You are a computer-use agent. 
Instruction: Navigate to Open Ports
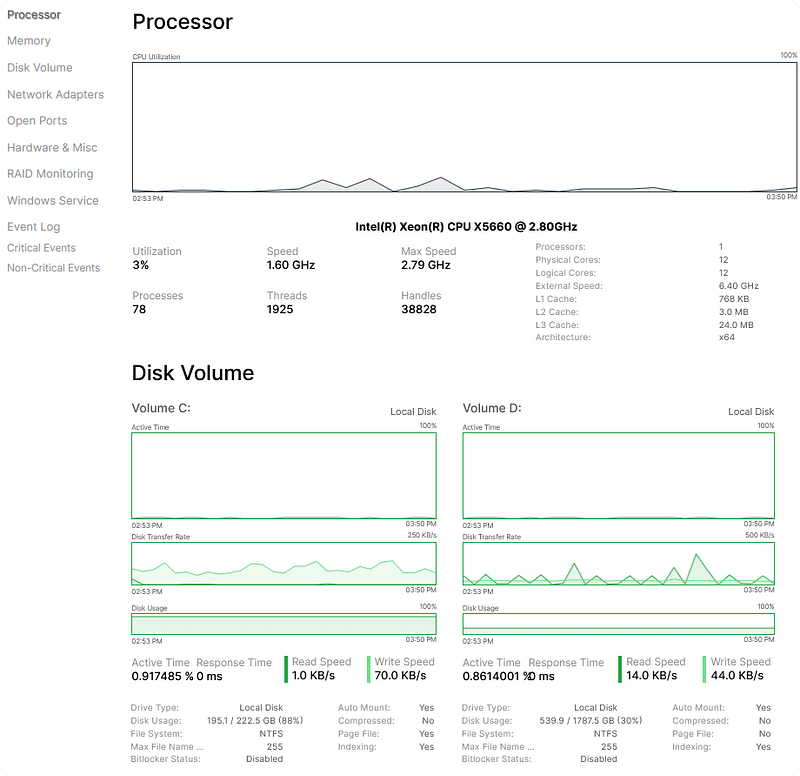pos(37,121)
